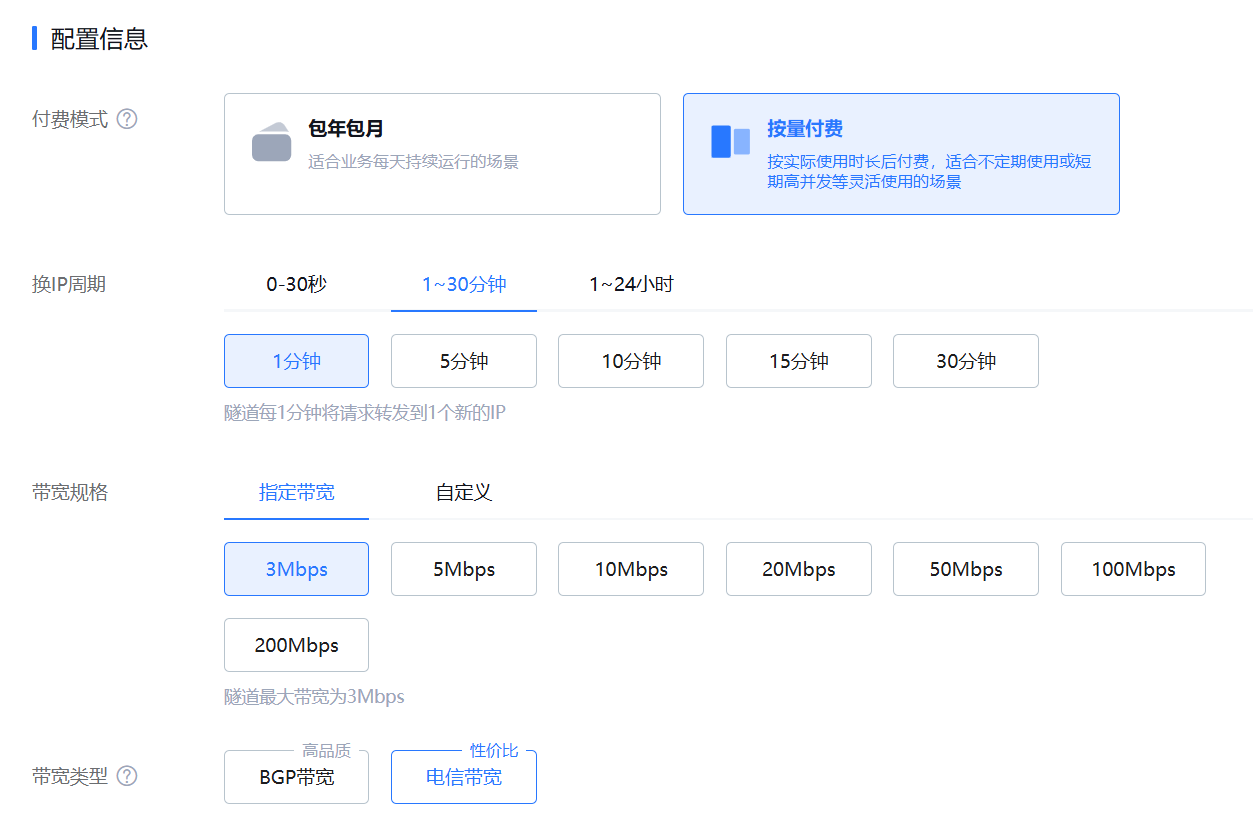
Task: Choose BGP带宽 high quality type
Action: [296, 777]
